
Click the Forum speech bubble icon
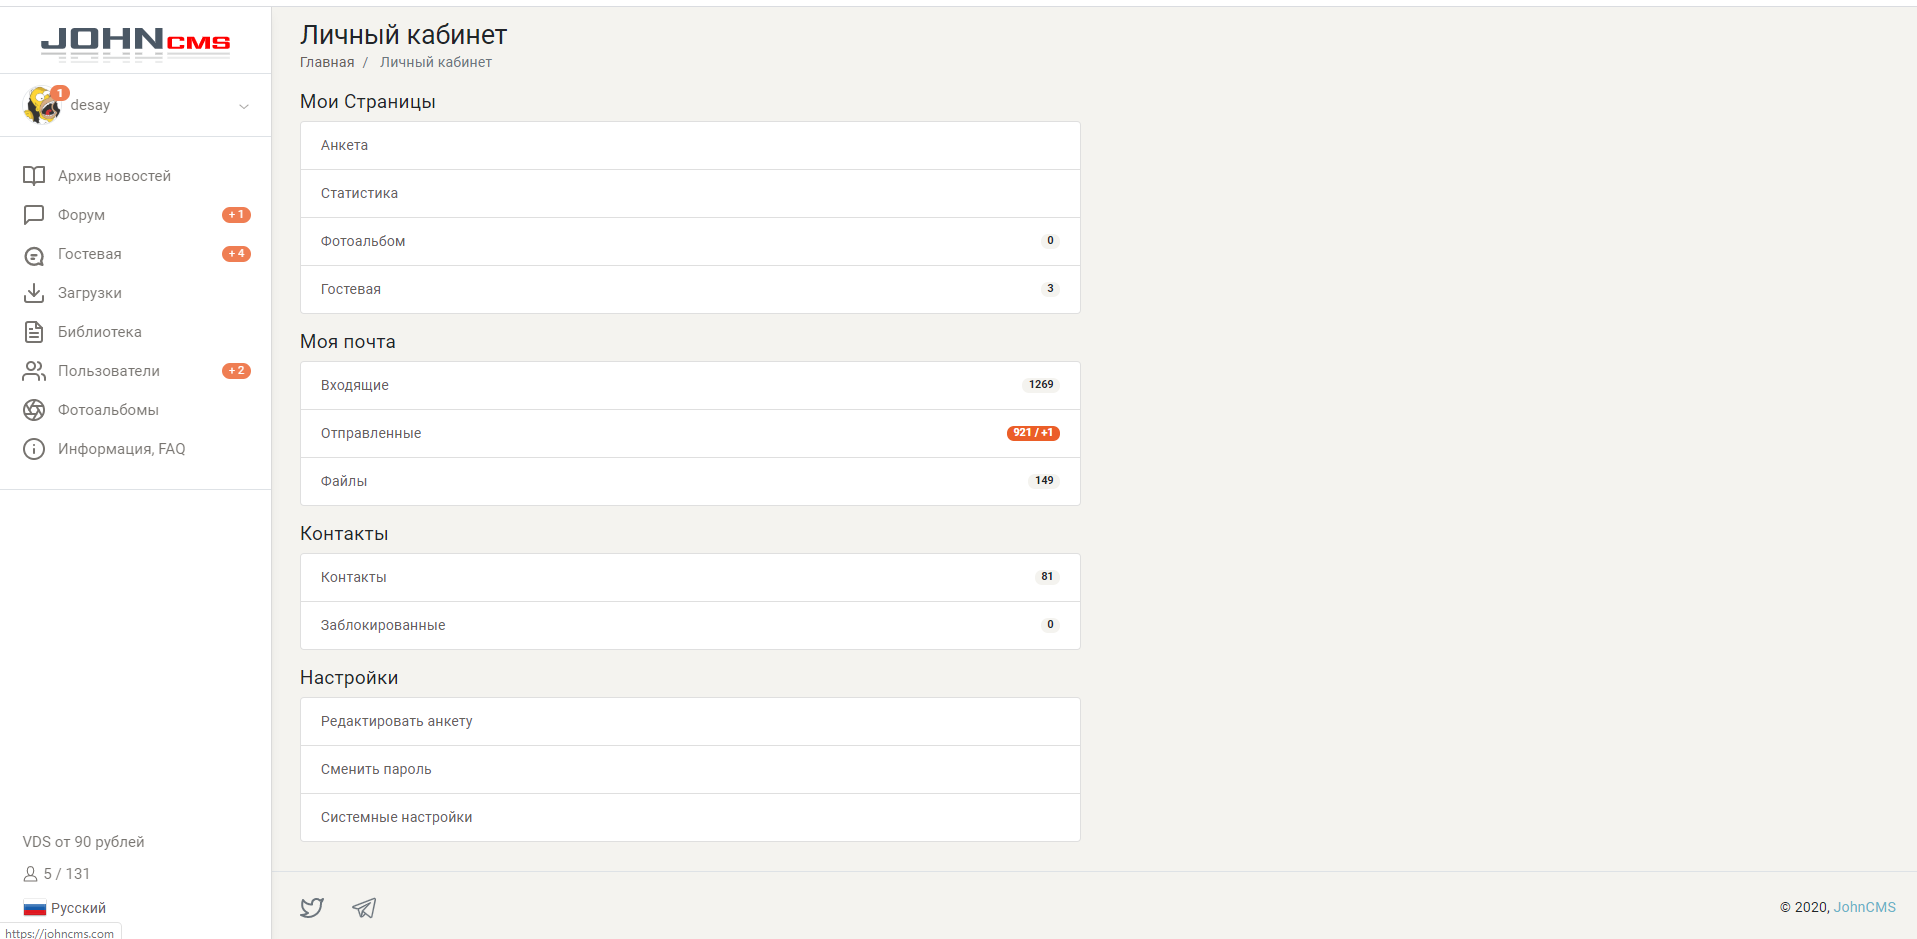pyautogui.click(x=34, y=215)
